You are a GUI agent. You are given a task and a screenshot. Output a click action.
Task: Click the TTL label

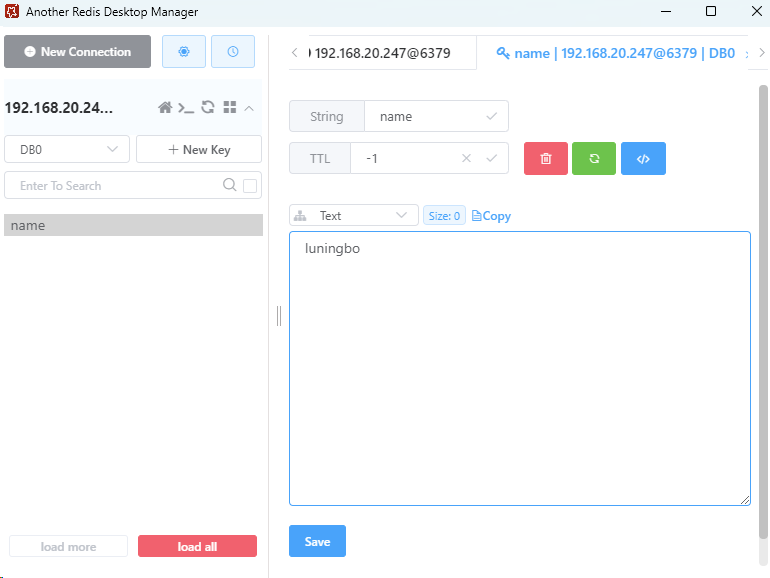click(x=320, y=158)
